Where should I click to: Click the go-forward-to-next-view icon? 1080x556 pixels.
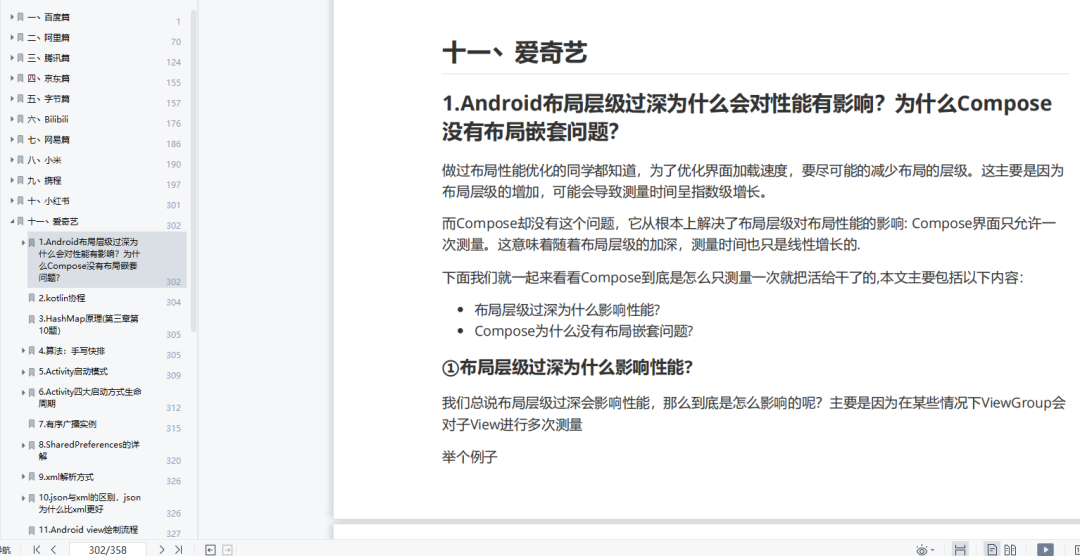pos(227,549)
